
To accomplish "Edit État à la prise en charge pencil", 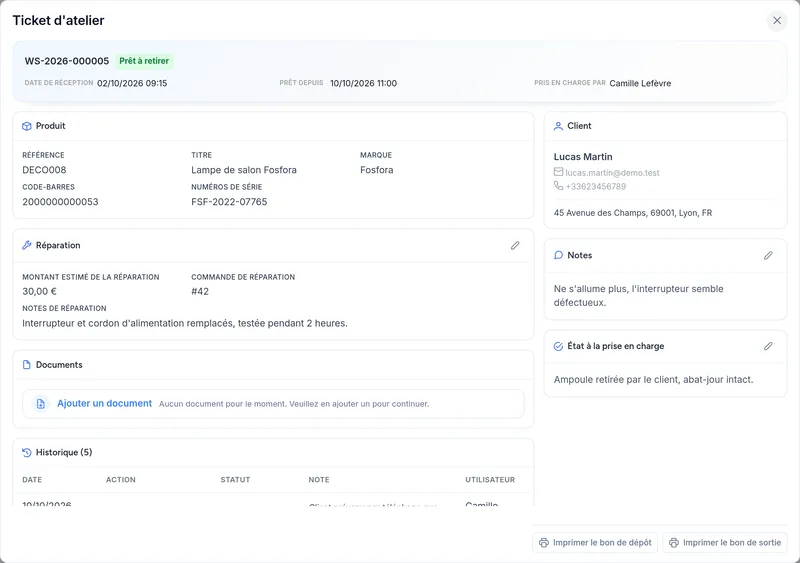I will tap(768, 346).
